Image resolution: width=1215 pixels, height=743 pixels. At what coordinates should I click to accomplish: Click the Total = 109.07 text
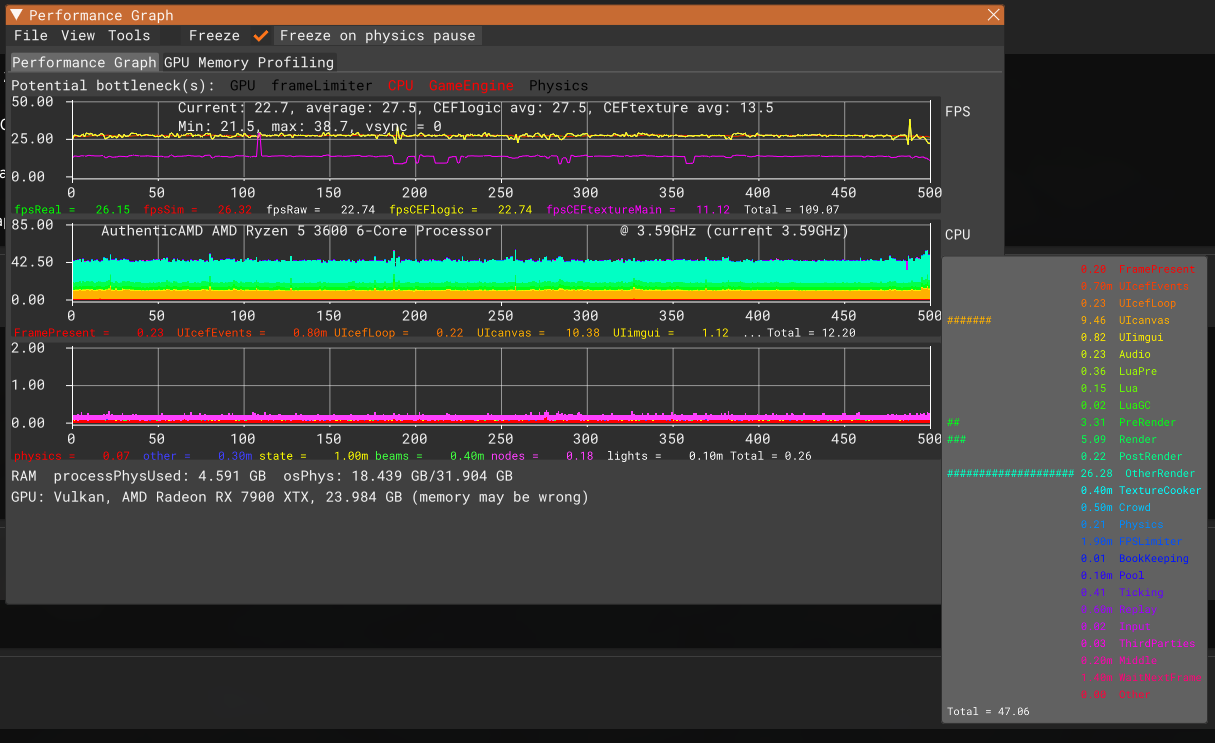[791, 210]
